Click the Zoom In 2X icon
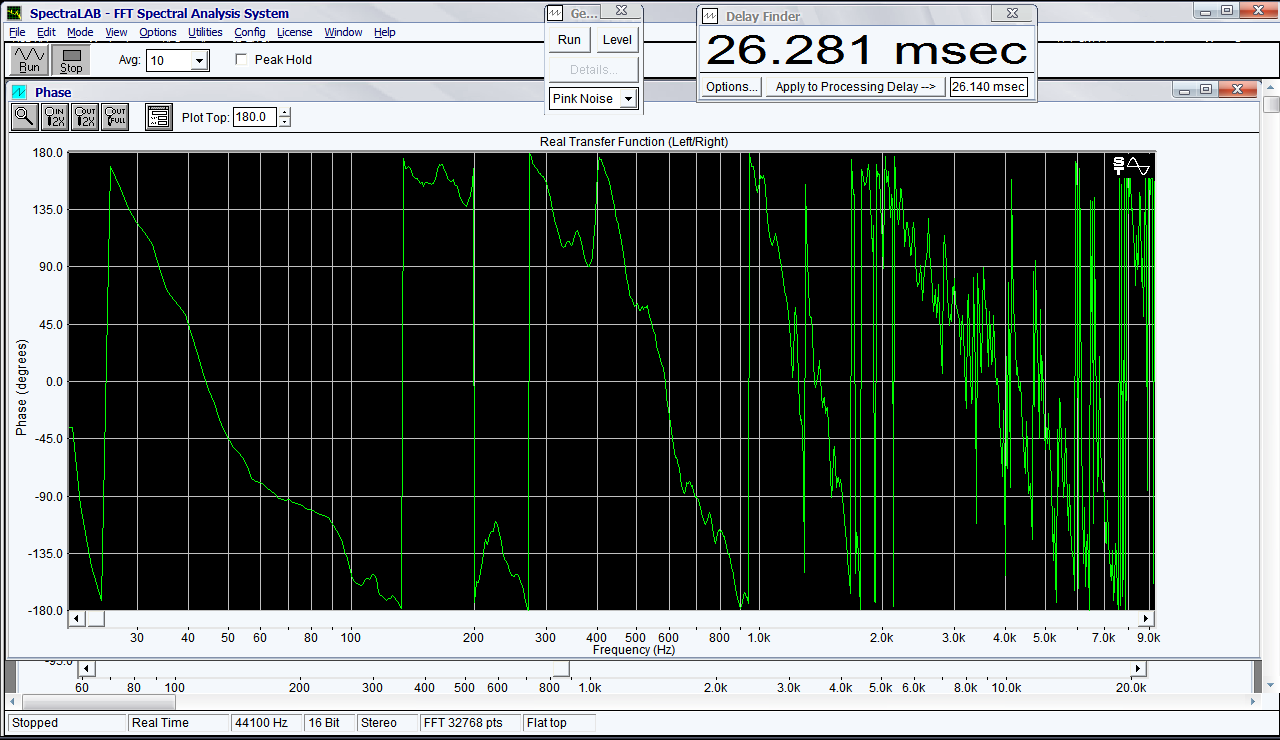 click(x=55, y=117)
